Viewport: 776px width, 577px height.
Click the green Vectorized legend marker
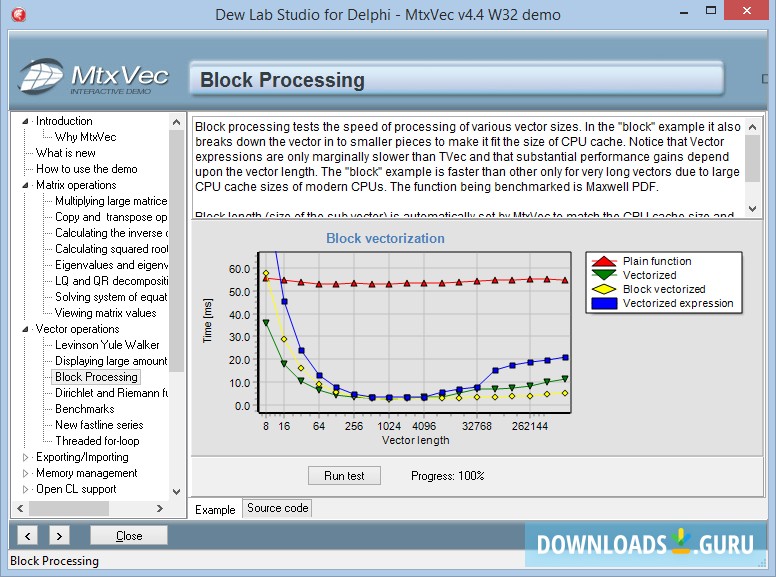coord(604,275)
